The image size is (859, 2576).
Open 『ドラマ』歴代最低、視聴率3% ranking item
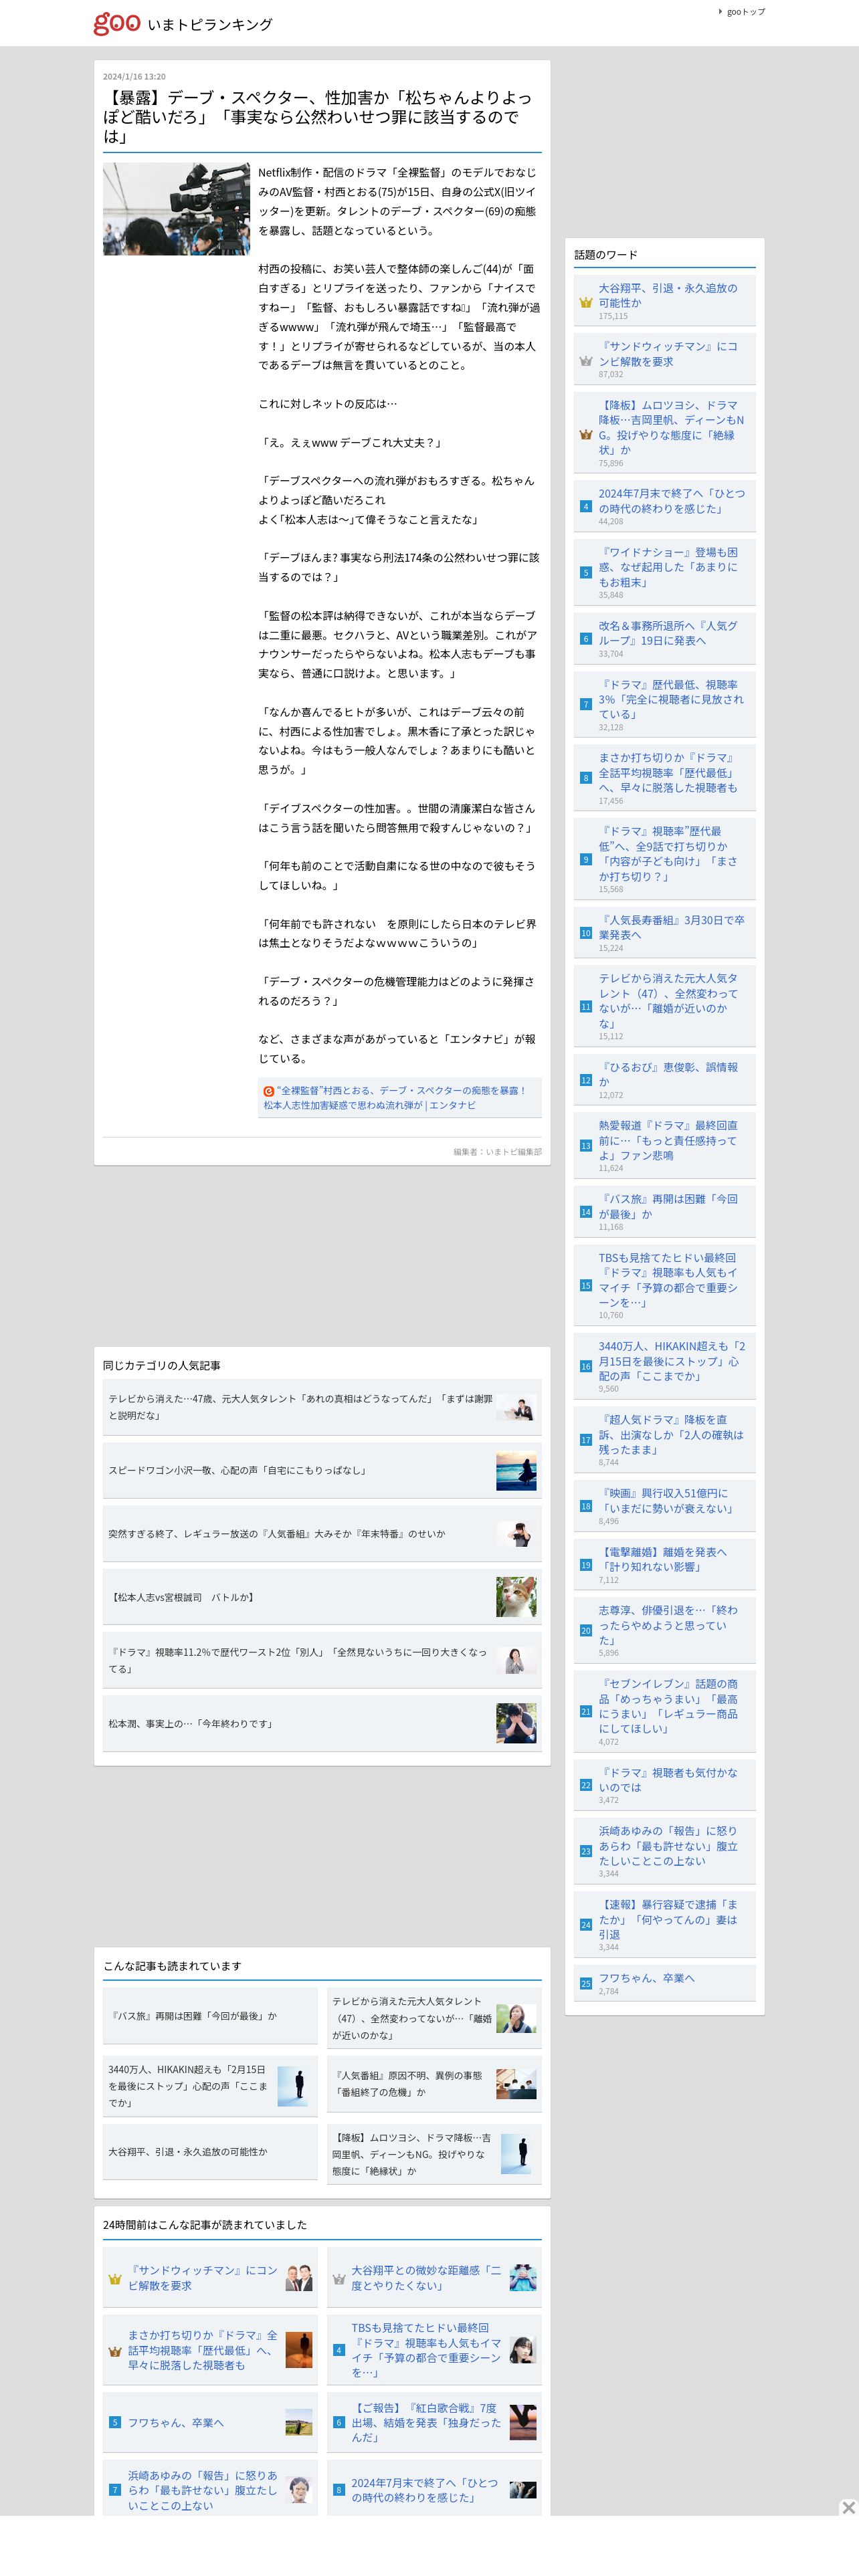click(x=671, y=699)
